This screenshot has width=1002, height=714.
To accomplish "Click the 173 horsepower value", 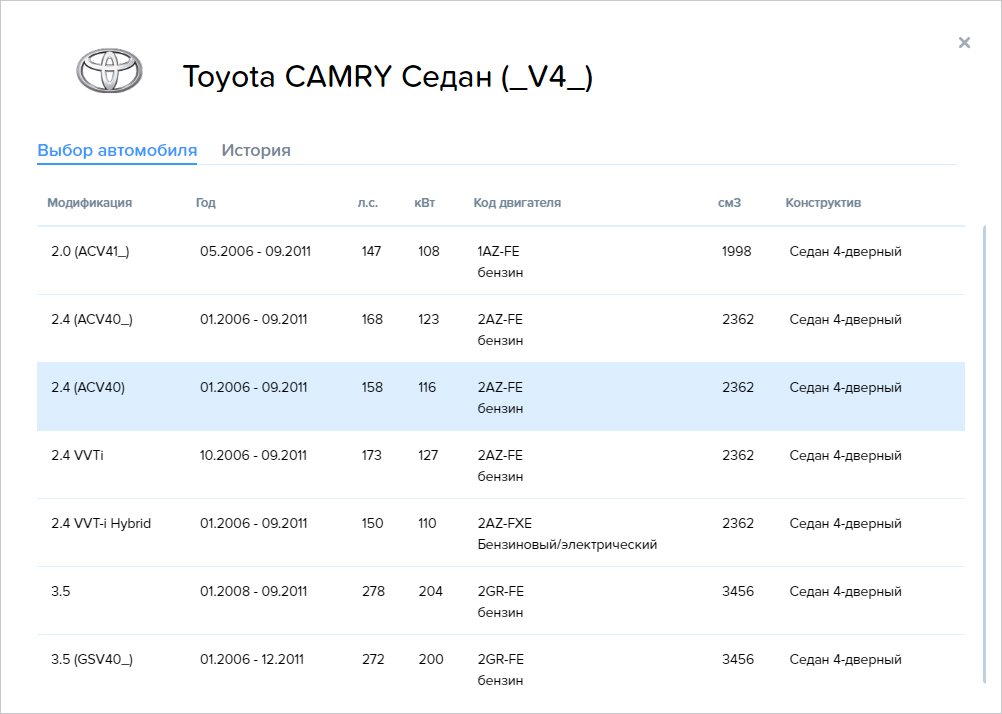I will (x=371, y=455).
